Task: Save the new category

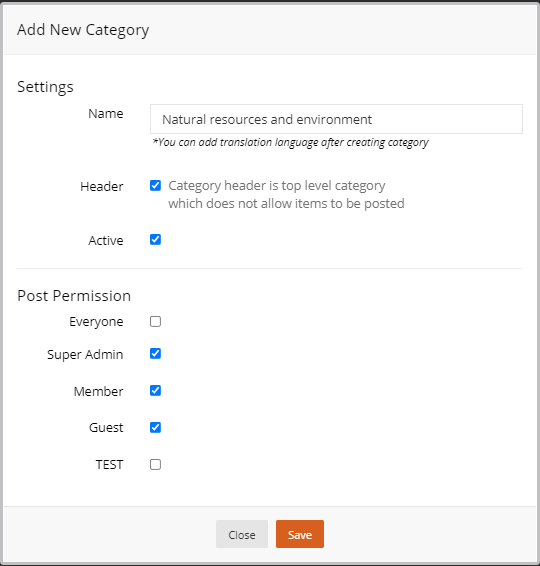Action: (x=300, y=534)
